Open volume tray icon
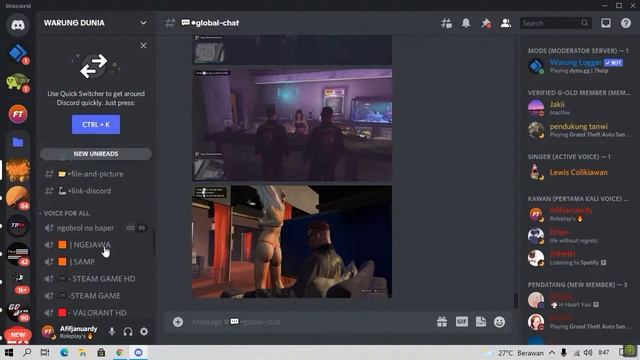The height and width of the screenshot is (360, 640). click(588, 353)
